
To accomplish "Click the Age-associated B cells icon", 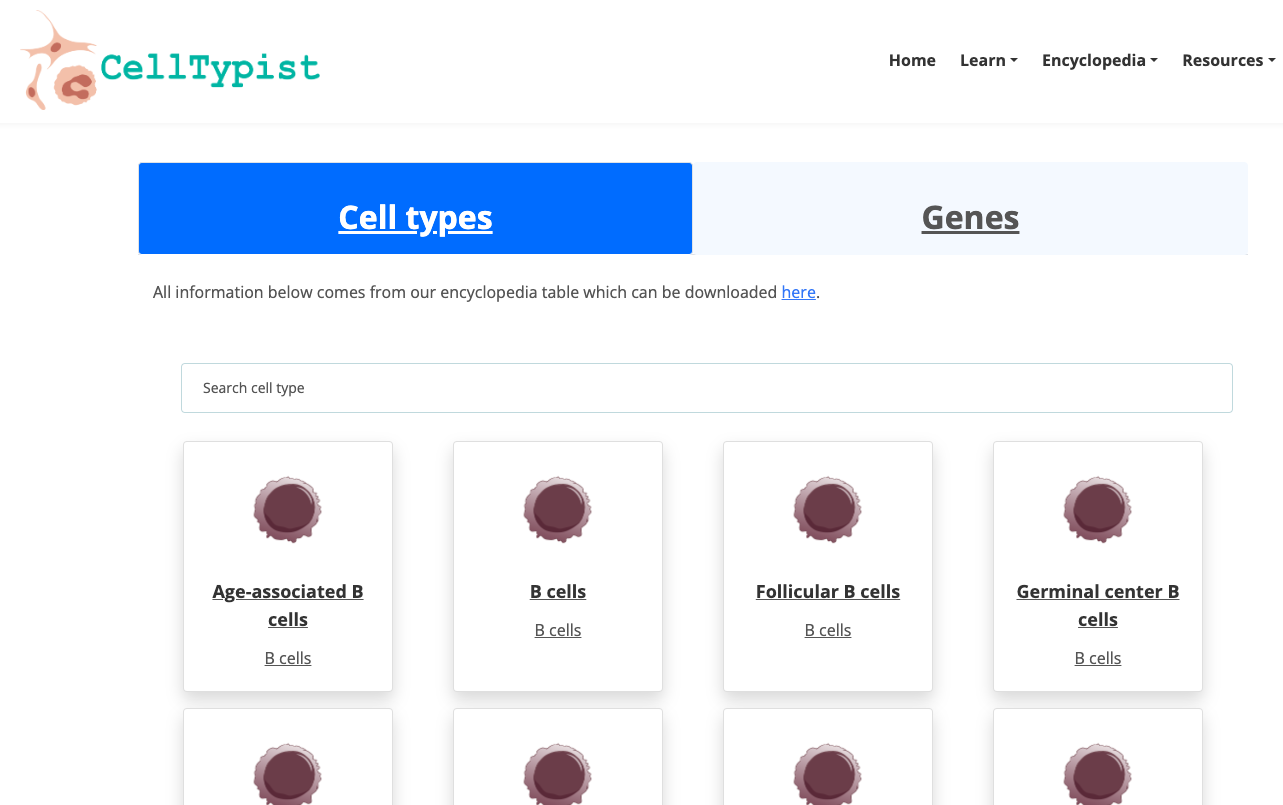I will (x=288, y=509).
